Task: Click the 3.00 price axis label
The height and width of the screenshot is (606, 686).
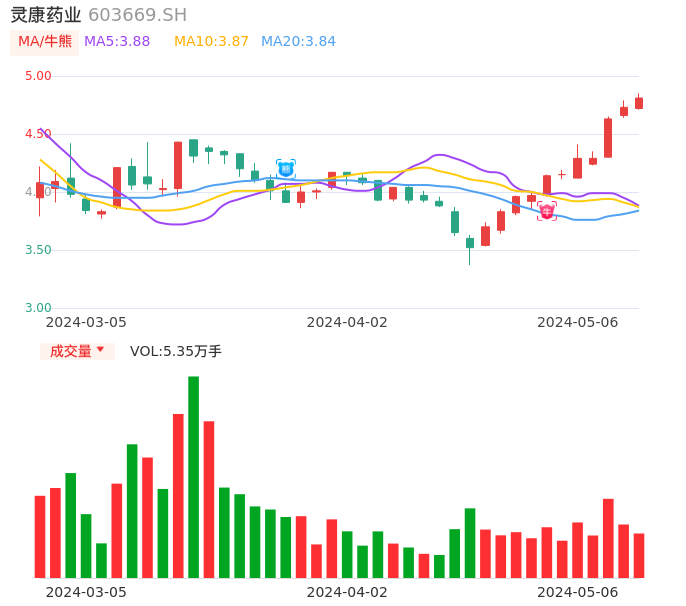Action: tap(38, 308)
